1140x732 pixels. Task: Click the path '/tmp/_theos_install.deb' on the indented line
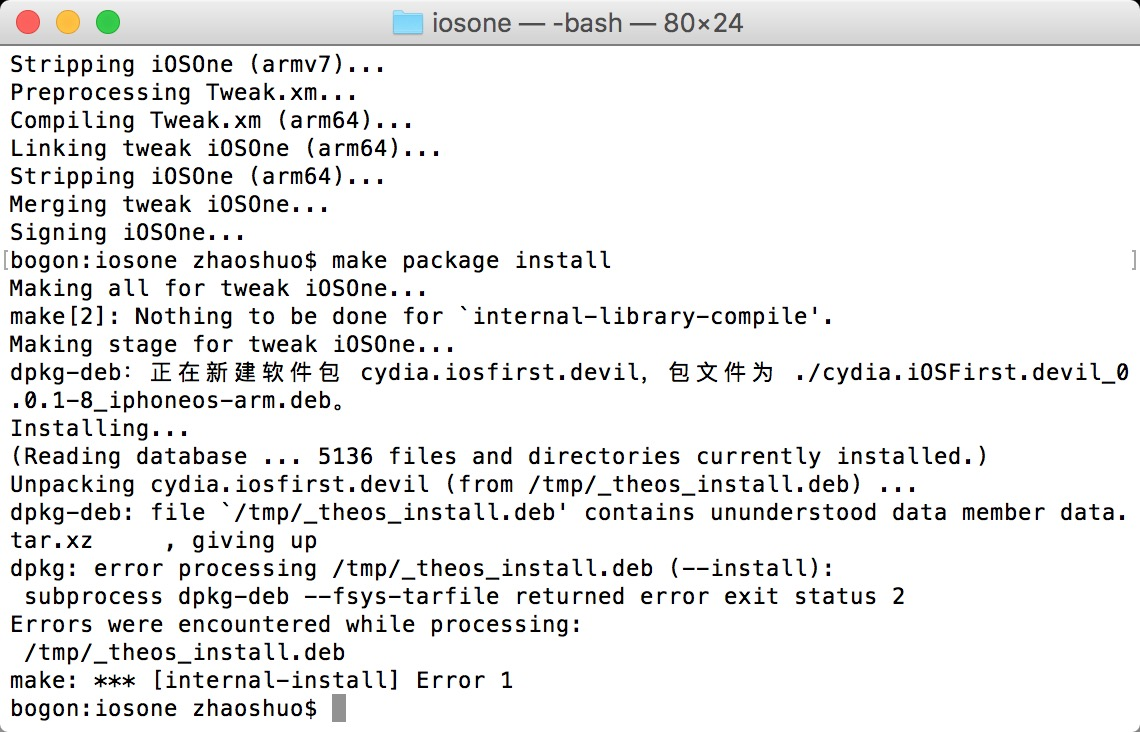tap(185, 652)
